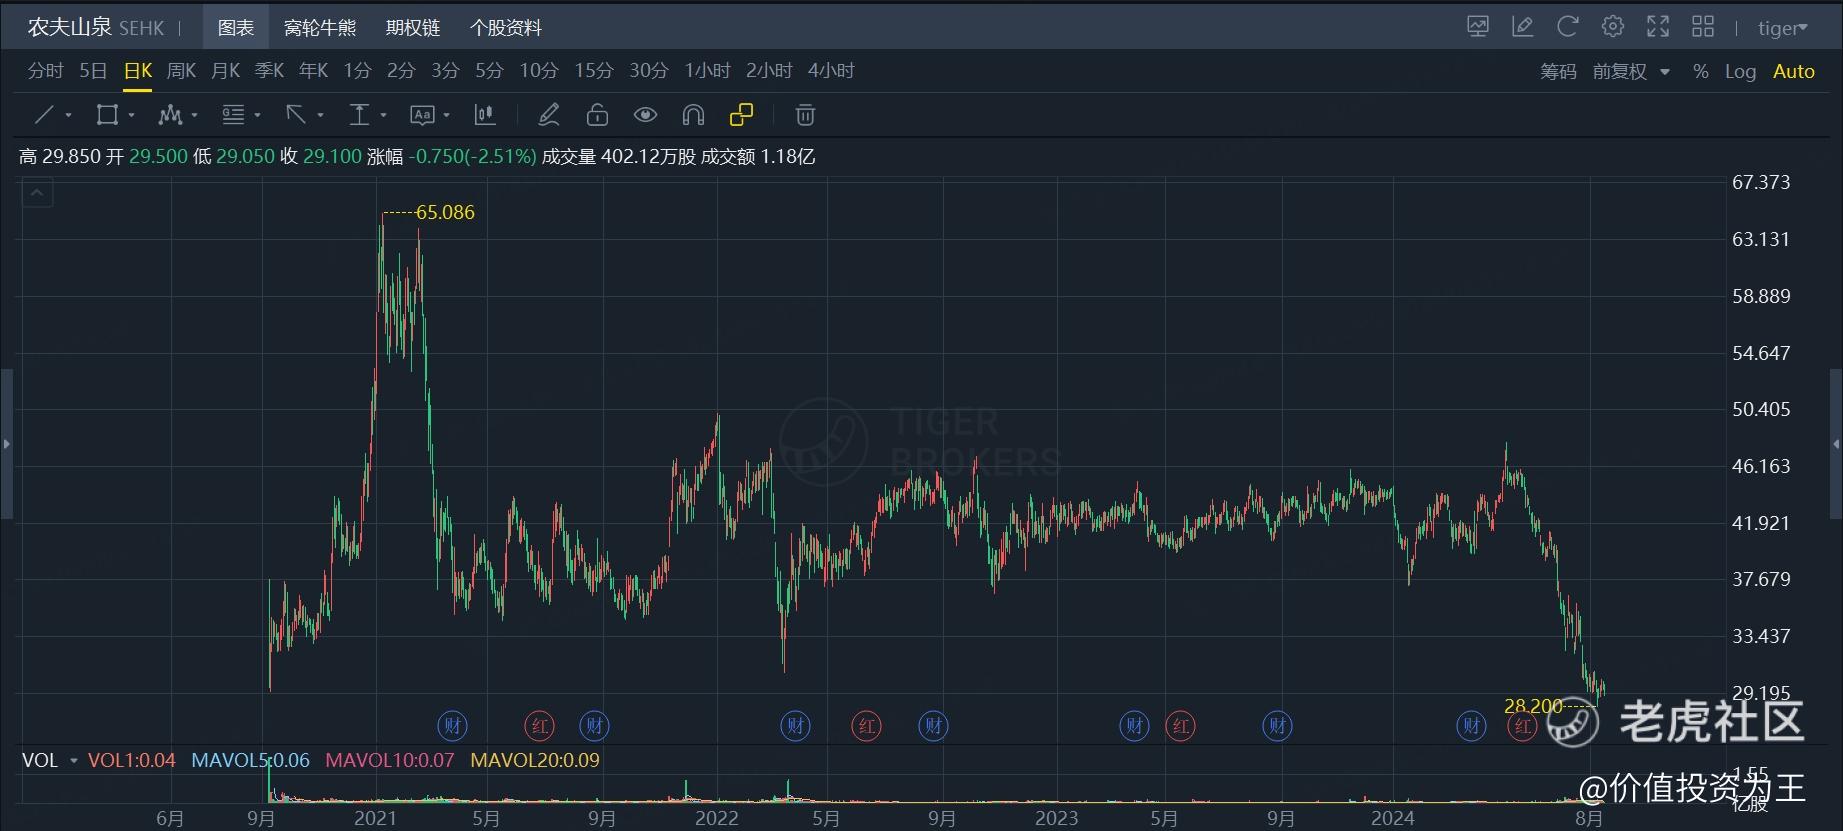Select the 4小时 timeframe
This screenshot has height=831, width=1843.
[x=831, y=71]
